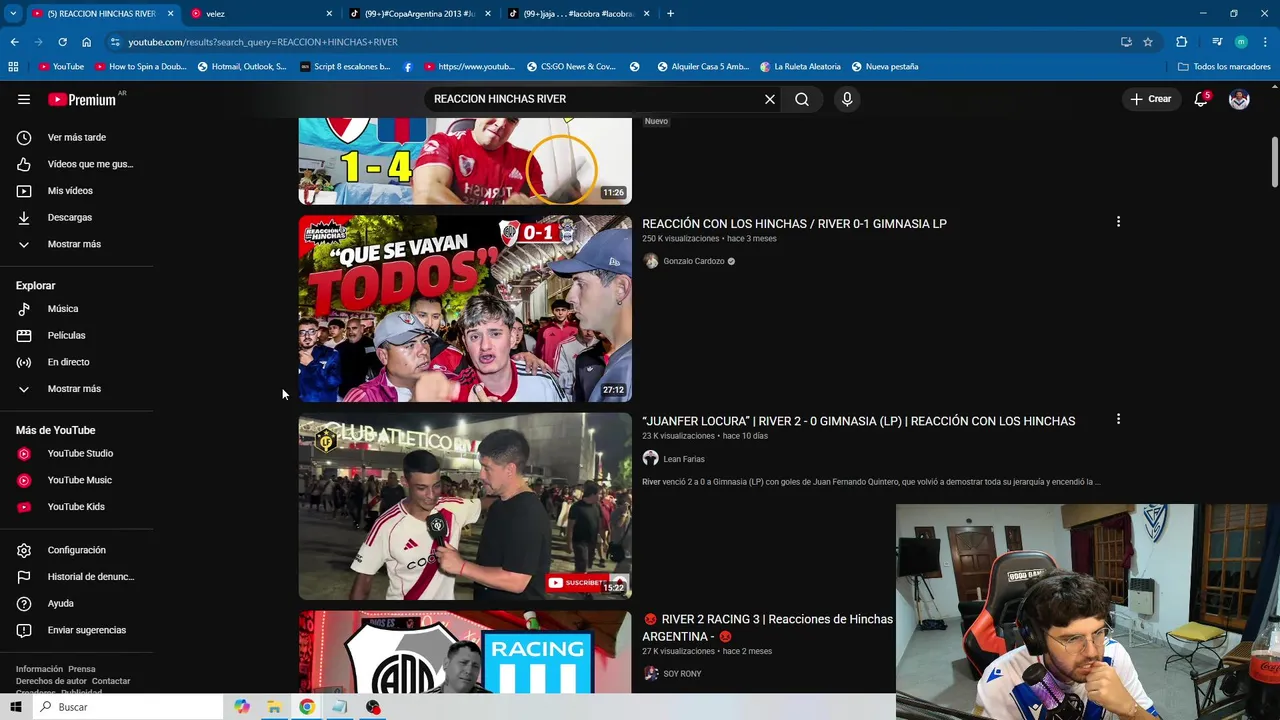Open Gonzalo Cardozo channel

[694, 261]
